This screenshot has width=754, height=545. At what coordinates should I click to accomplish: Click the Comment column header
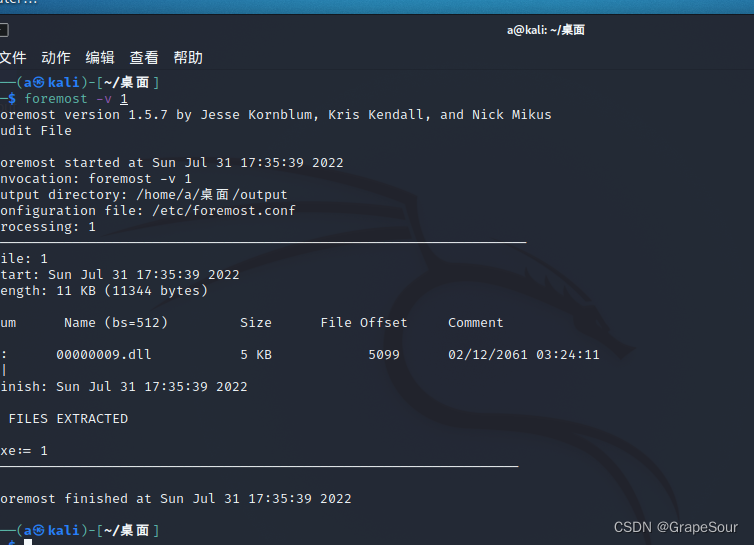476,322
